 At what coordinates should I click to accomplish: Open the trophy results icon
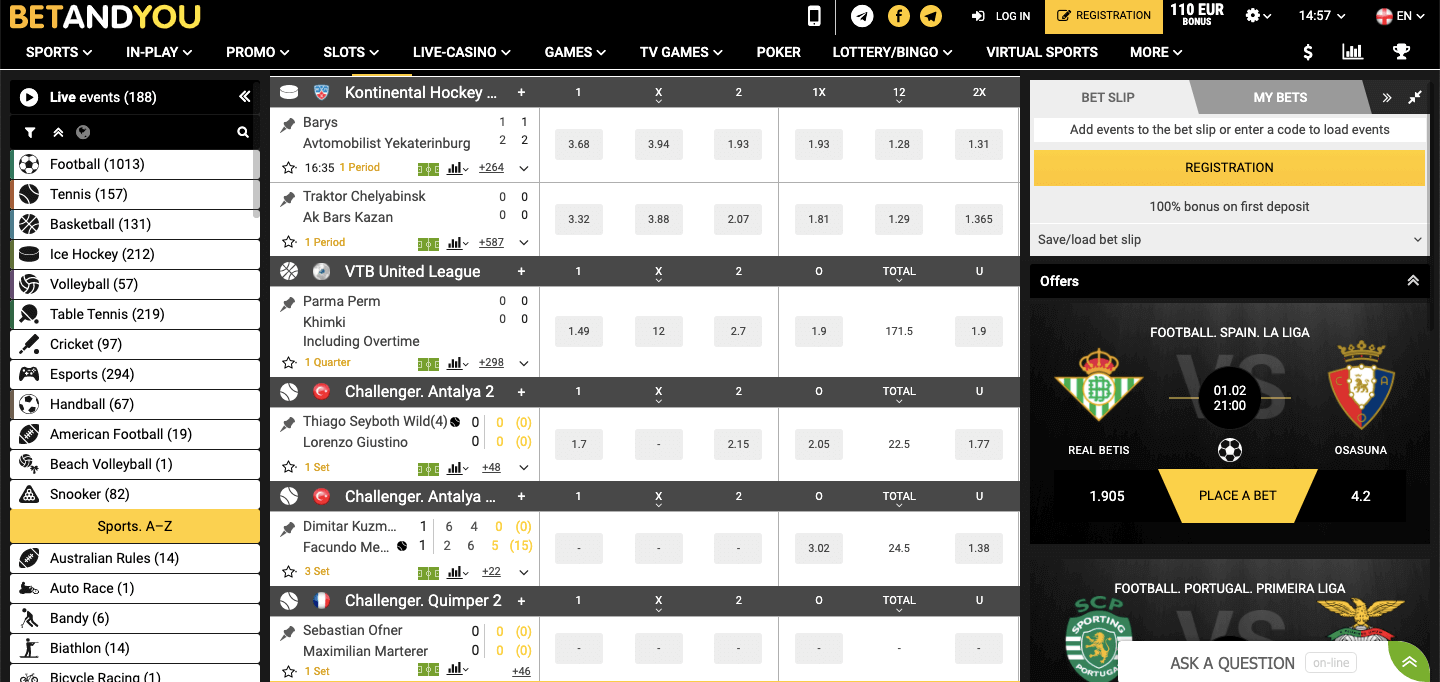click(x=1401, y=52)
